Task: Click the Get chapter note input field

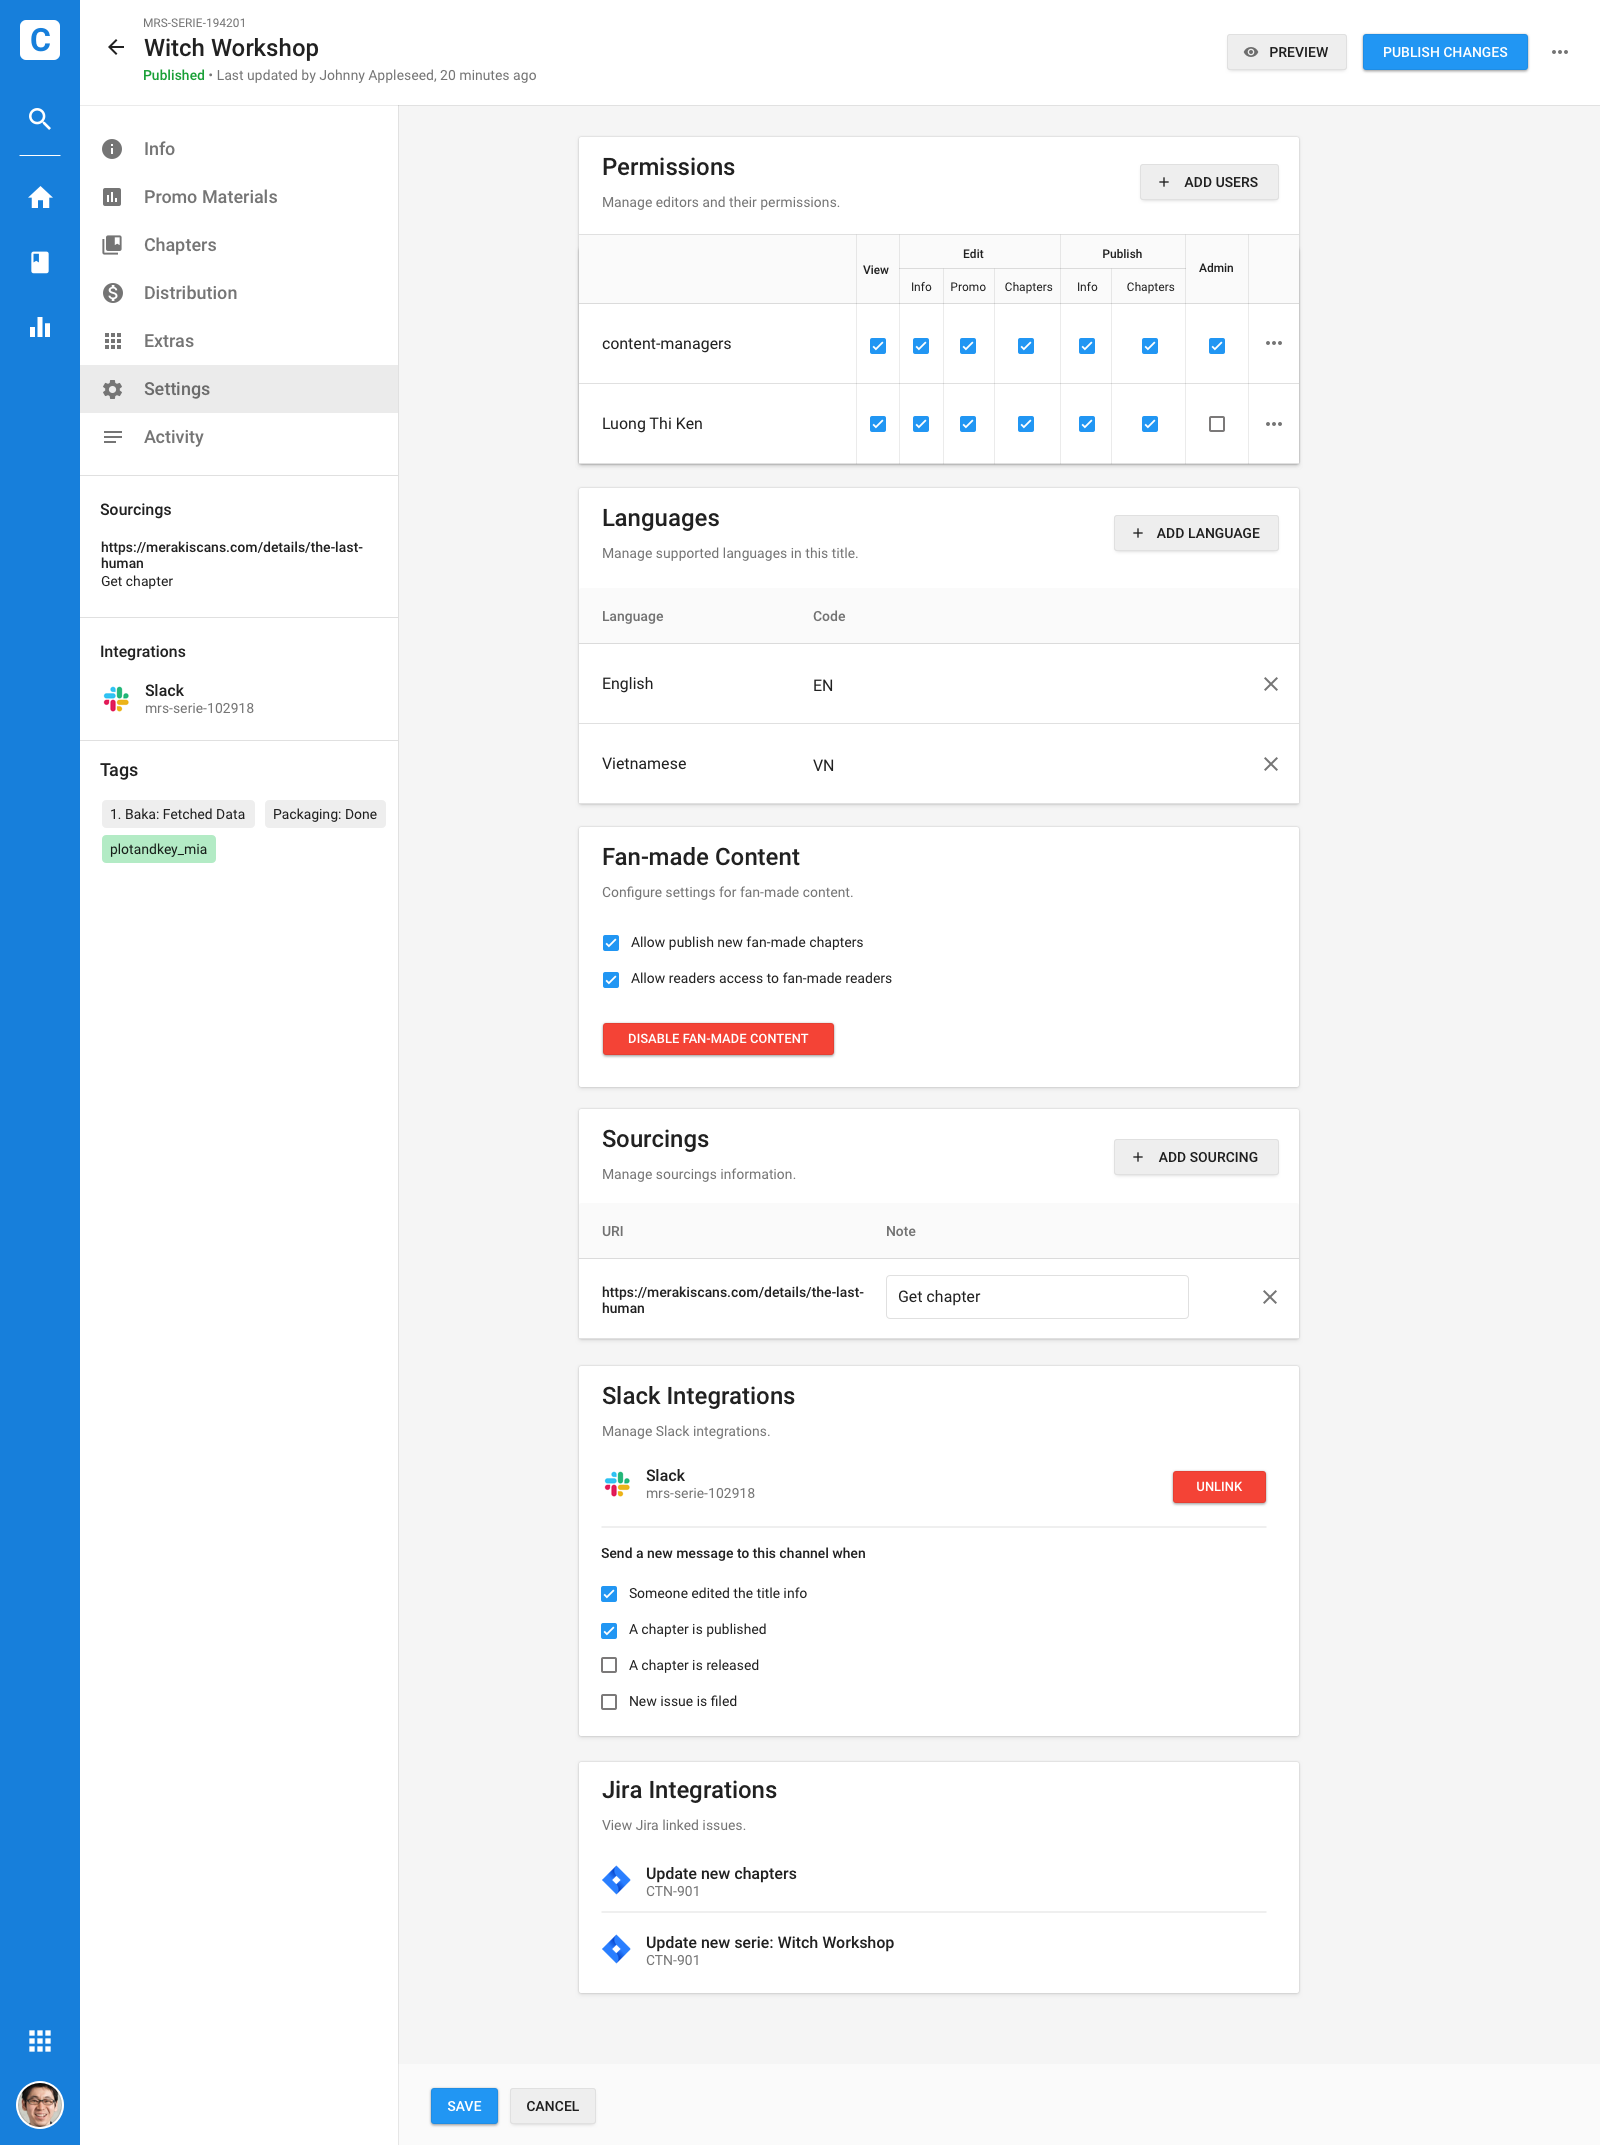Action: point(1036,1297)
